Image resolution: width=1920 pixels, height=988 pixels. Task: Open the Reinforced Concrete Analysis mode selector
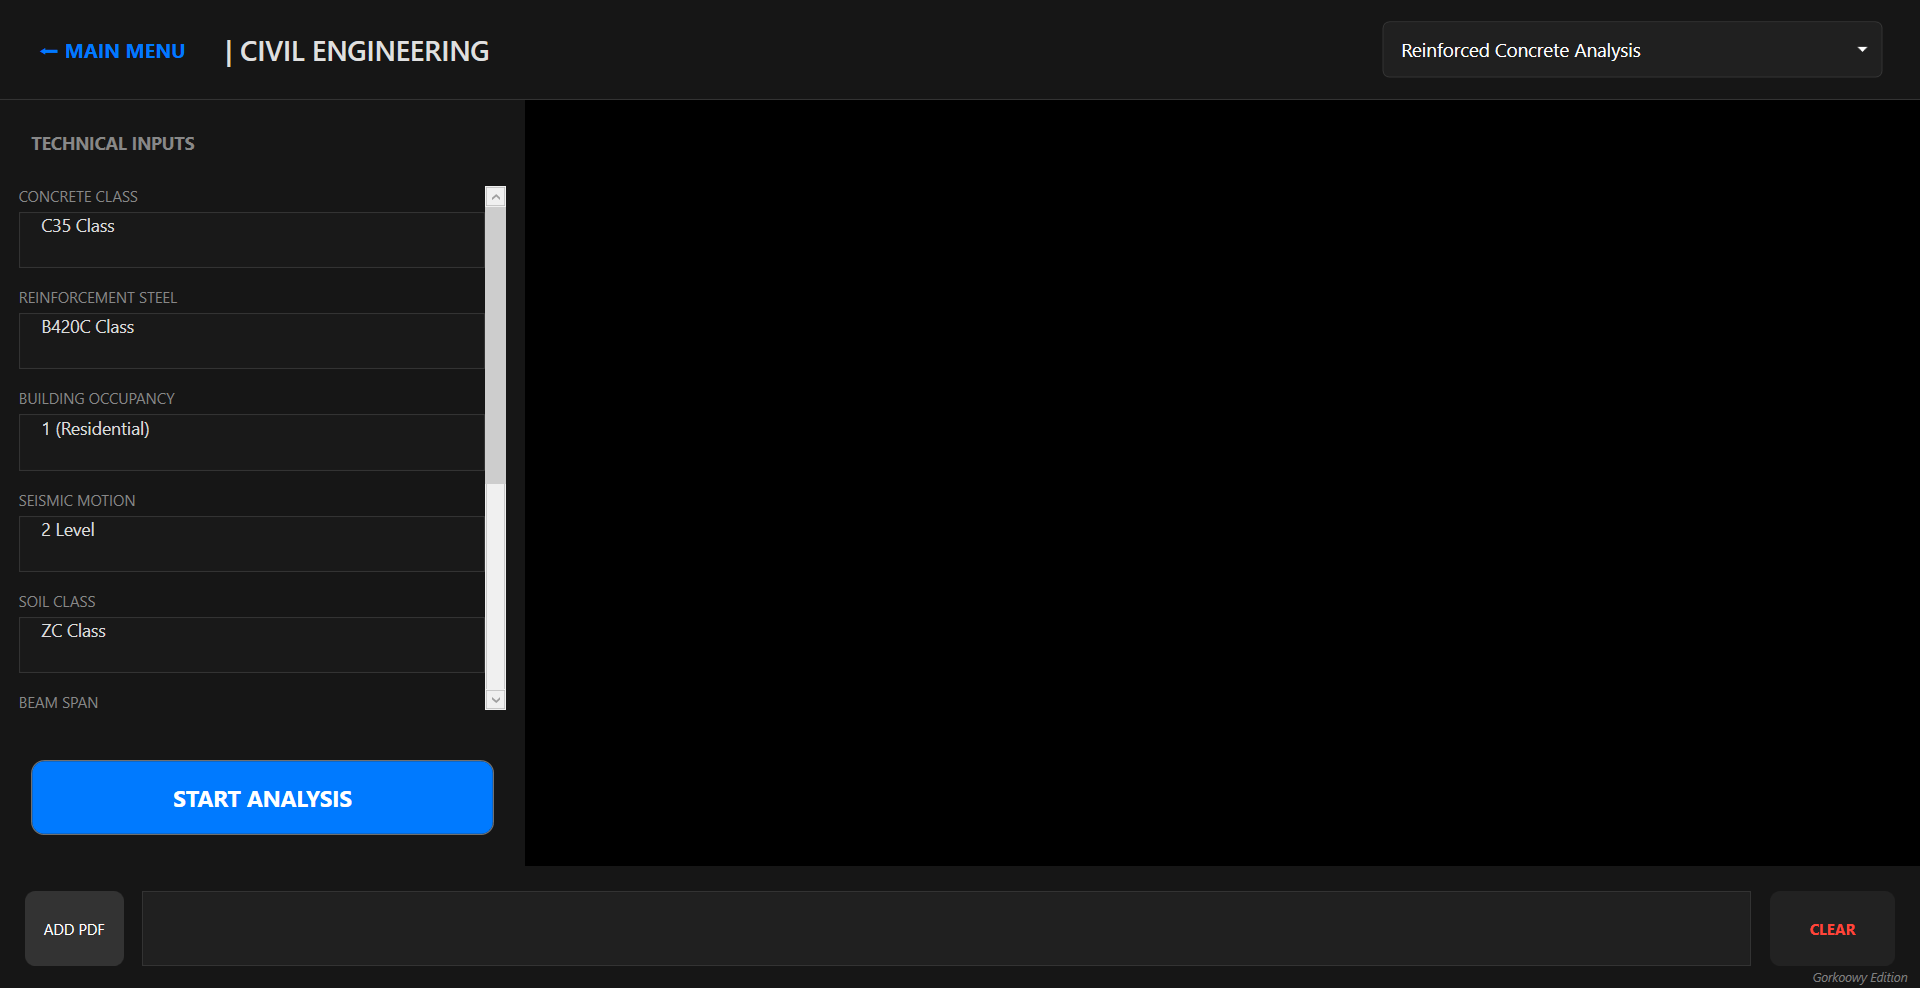pyautogui.click(x=1630, y=49)
